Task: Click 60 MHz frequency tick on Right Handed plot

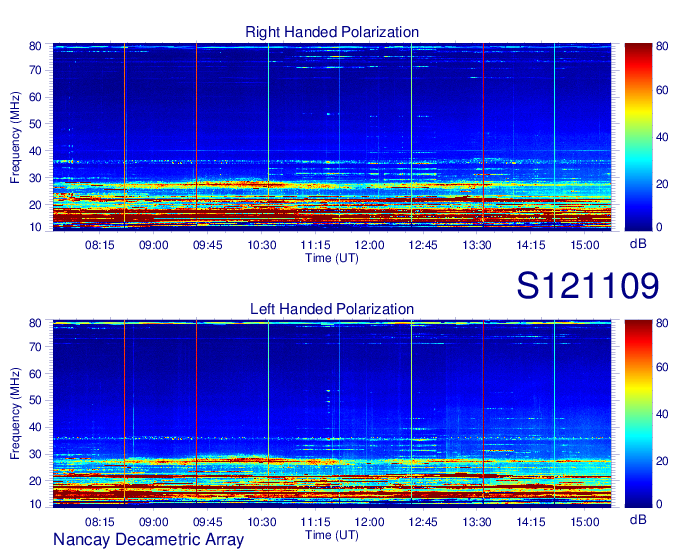Action: click(35, 97)
